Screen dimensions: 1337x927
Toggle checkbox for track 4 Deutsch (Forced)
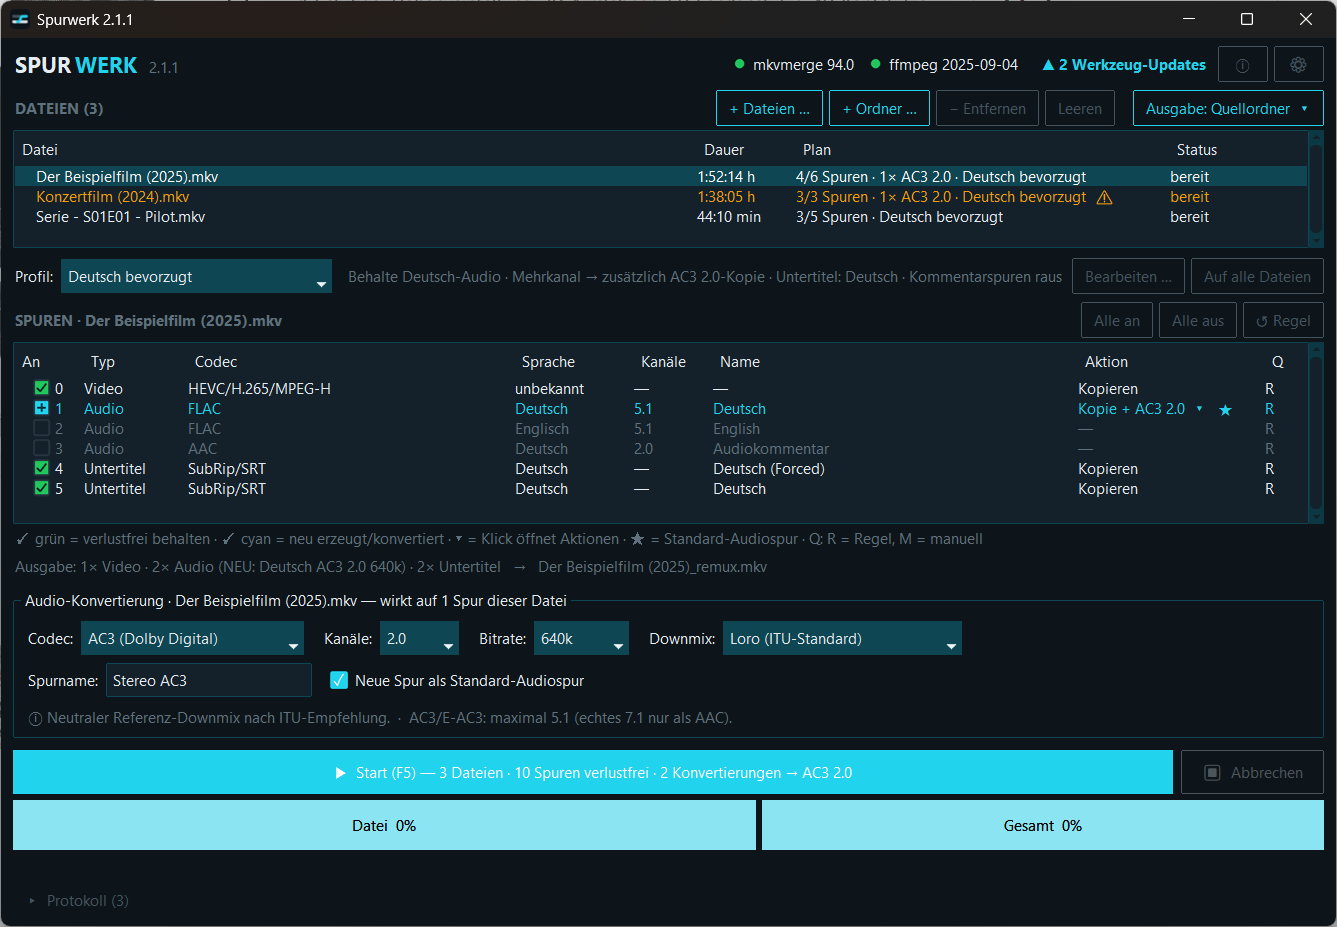[41, 468]
